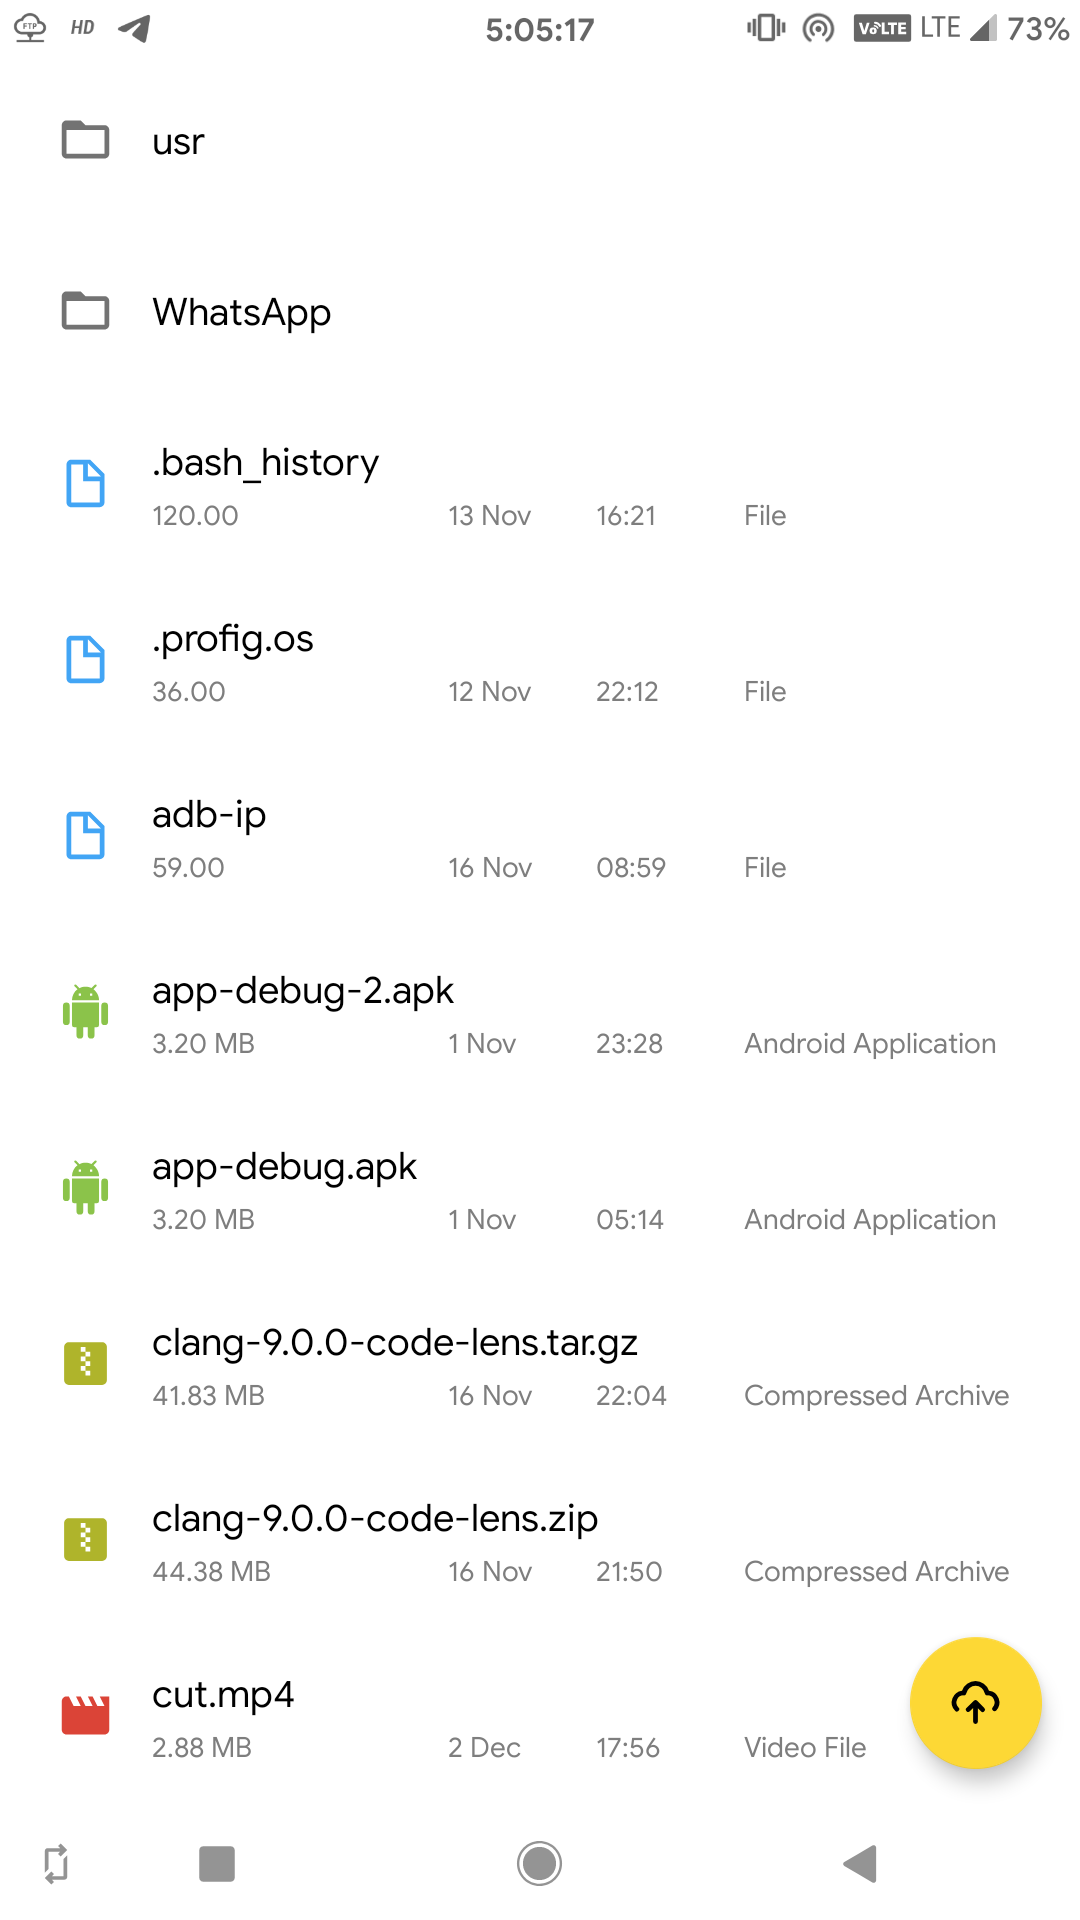Tap the video clapper icon for cut.mp4
1080x1920 pixels.
(86, 1715)
